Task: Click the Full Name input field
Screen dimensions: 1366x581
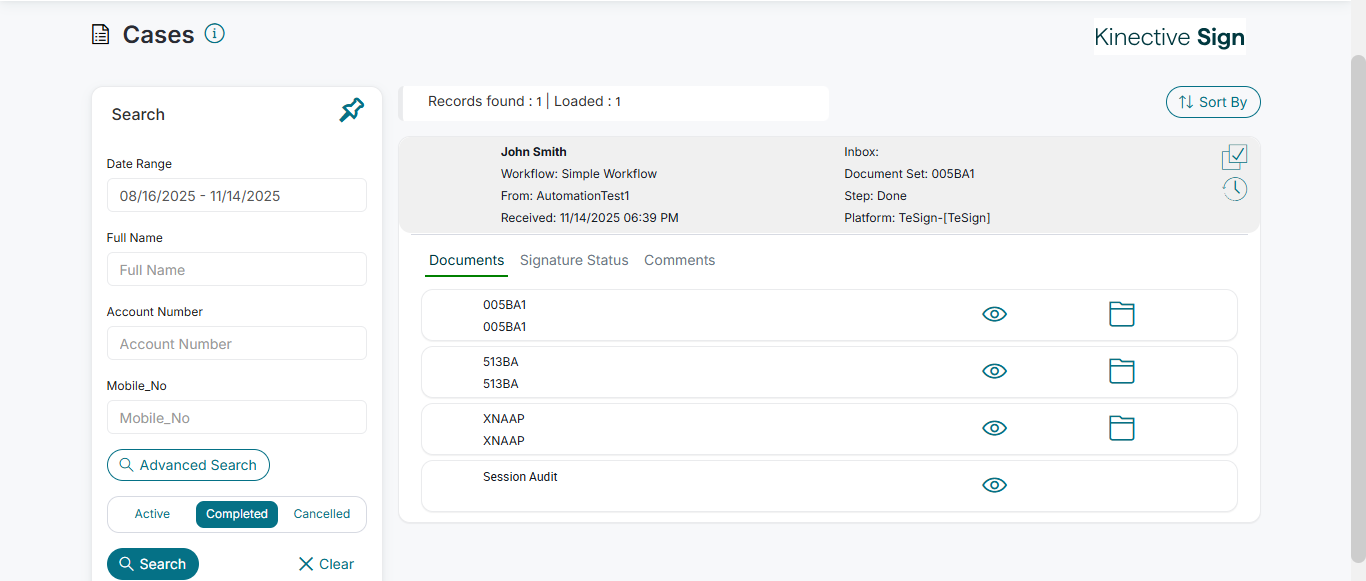Action: click(237, 270)
